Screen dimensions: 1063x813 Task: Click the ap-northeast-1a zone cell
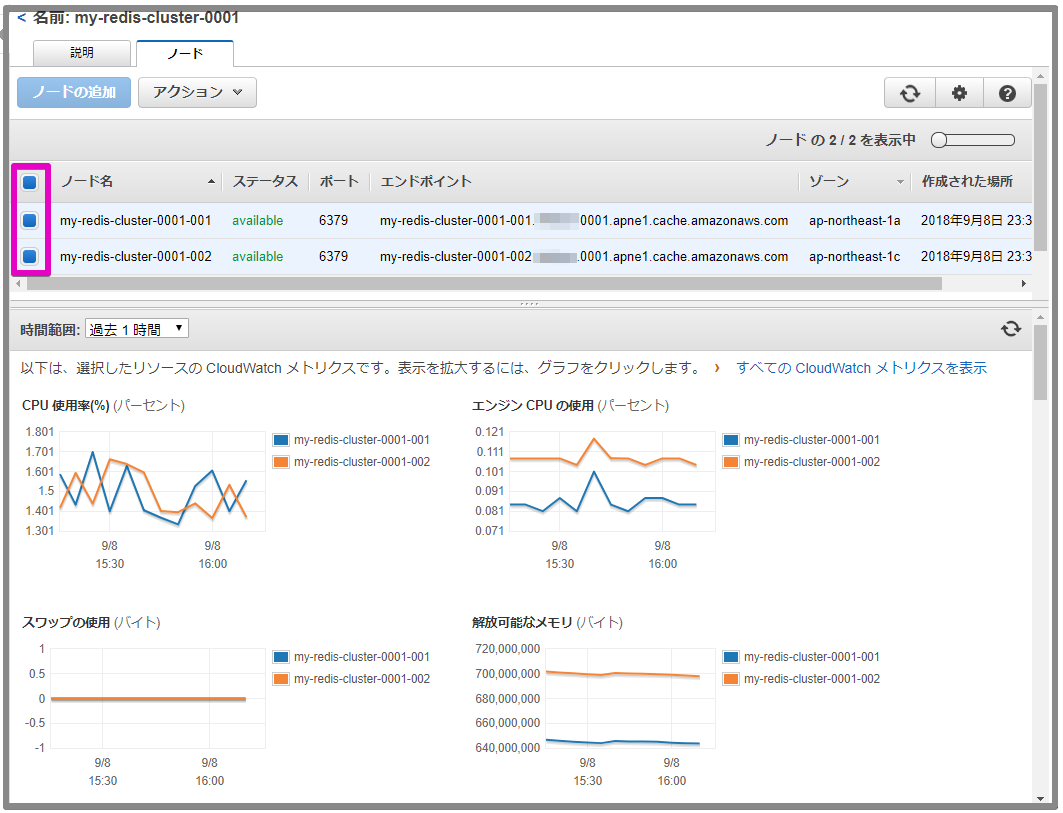854,220
